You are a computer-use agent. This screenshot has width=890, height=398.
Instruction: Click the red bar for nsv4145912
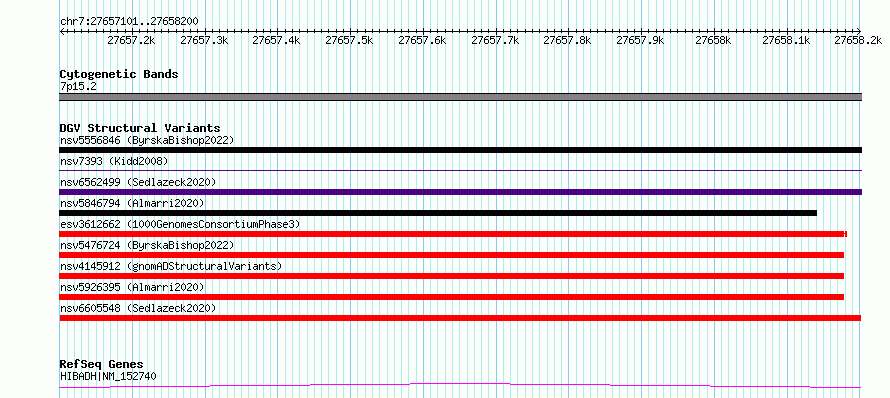pos(451,276)
